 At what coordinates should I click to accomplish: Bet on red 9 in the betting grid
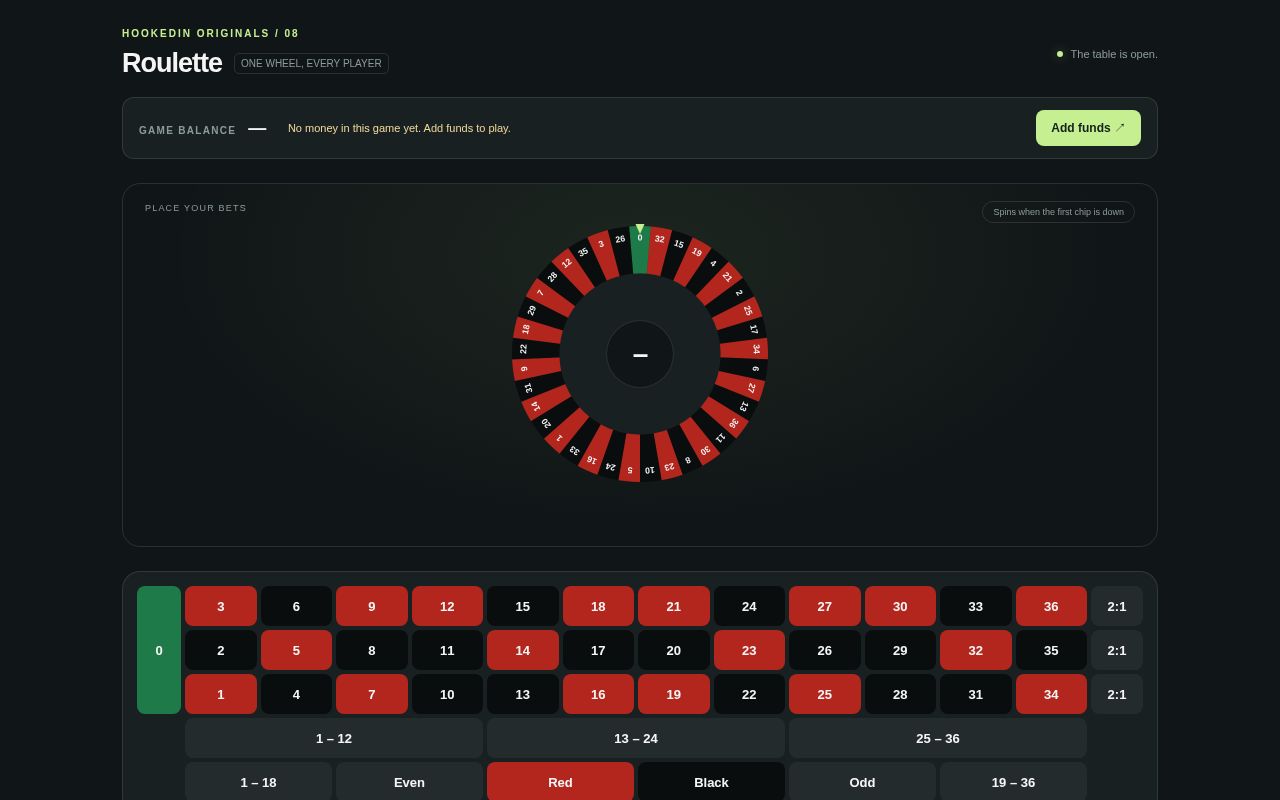click(372, 606)
